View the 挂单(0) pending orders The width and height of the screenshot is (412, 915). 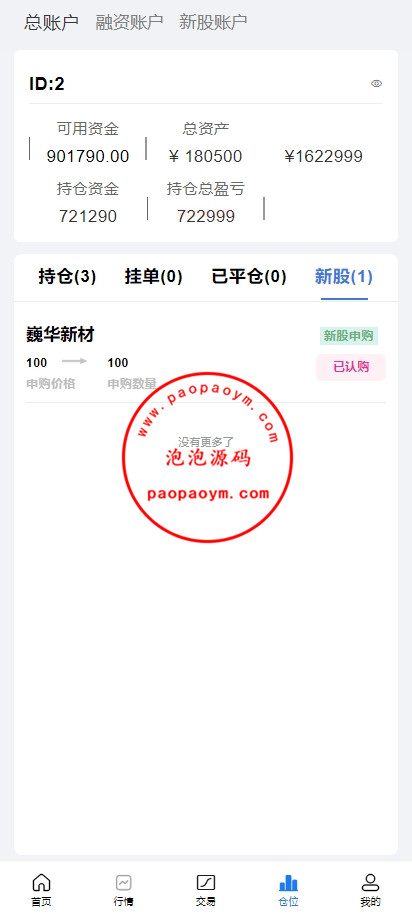[153, 277]
